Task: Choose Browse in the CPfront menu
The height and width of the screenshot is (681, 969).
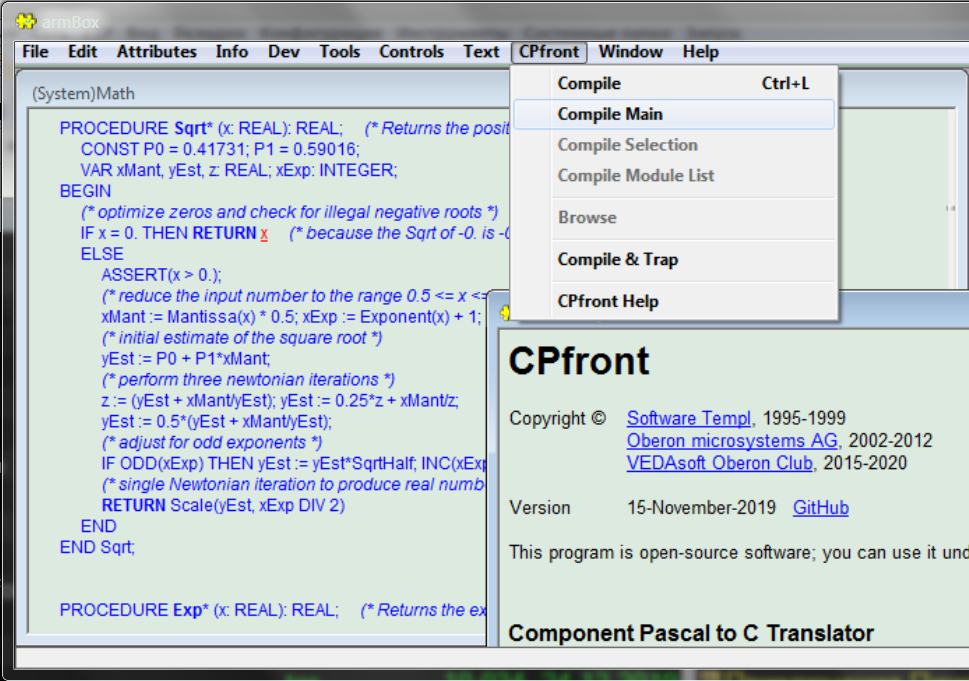Action: pos(674,218)
